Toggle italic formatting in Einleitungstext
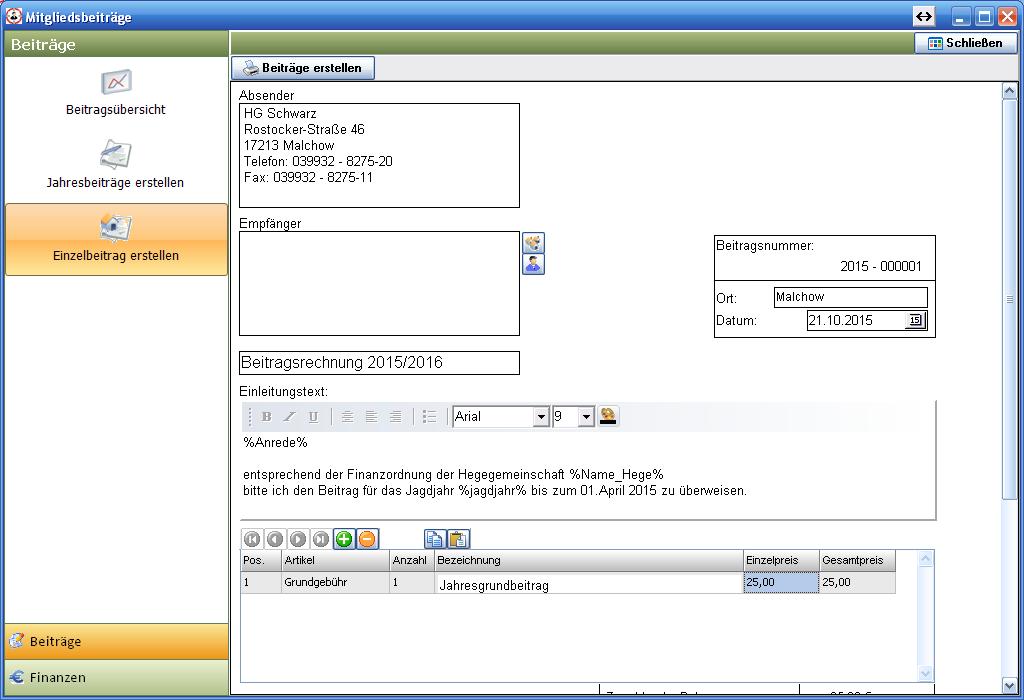Screen dimensions: 1024x700 pyautogui.click(x=290, y=417)
